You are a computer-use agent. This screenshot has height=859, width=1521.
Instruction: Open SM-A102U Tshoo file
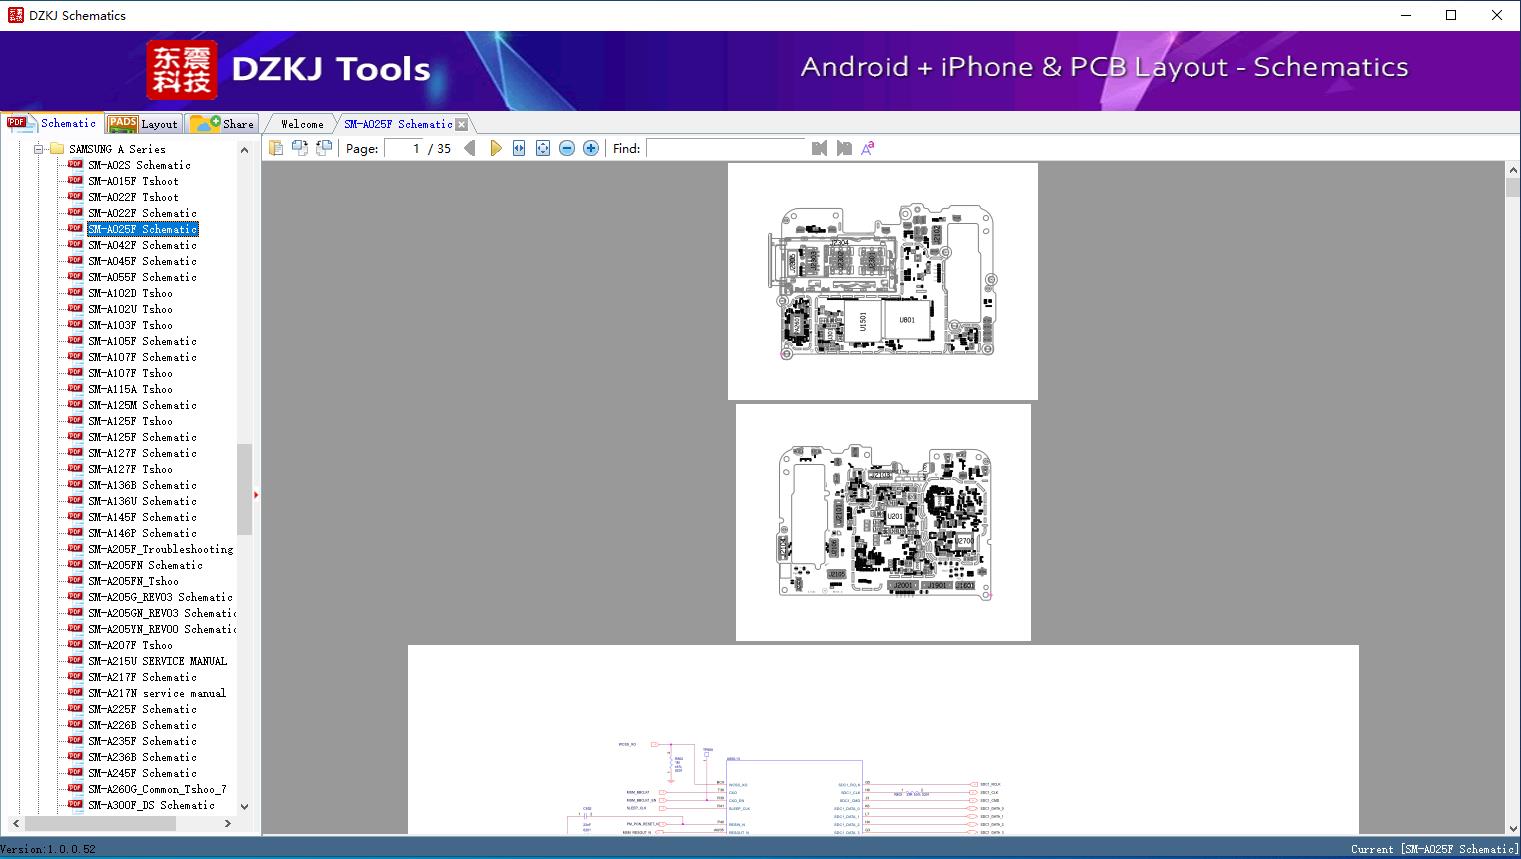click(x=130, y=309)
